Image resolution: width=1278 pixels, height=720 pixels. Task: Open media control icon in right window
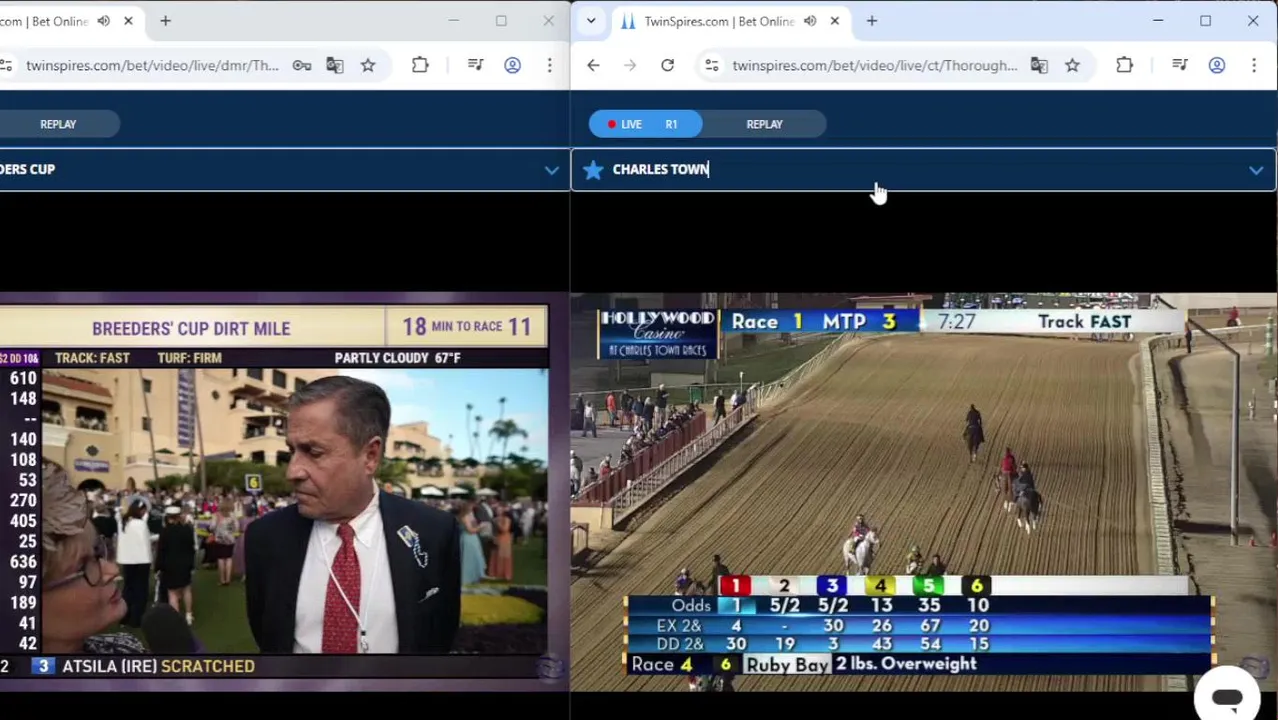(1179, 66)
